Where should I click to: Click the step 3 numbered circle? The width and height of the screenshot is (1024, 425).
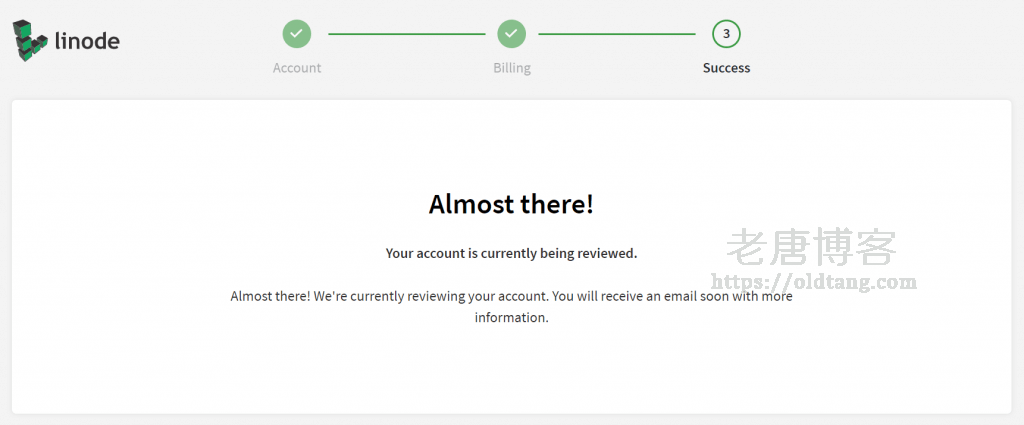[x=726, y=34]
